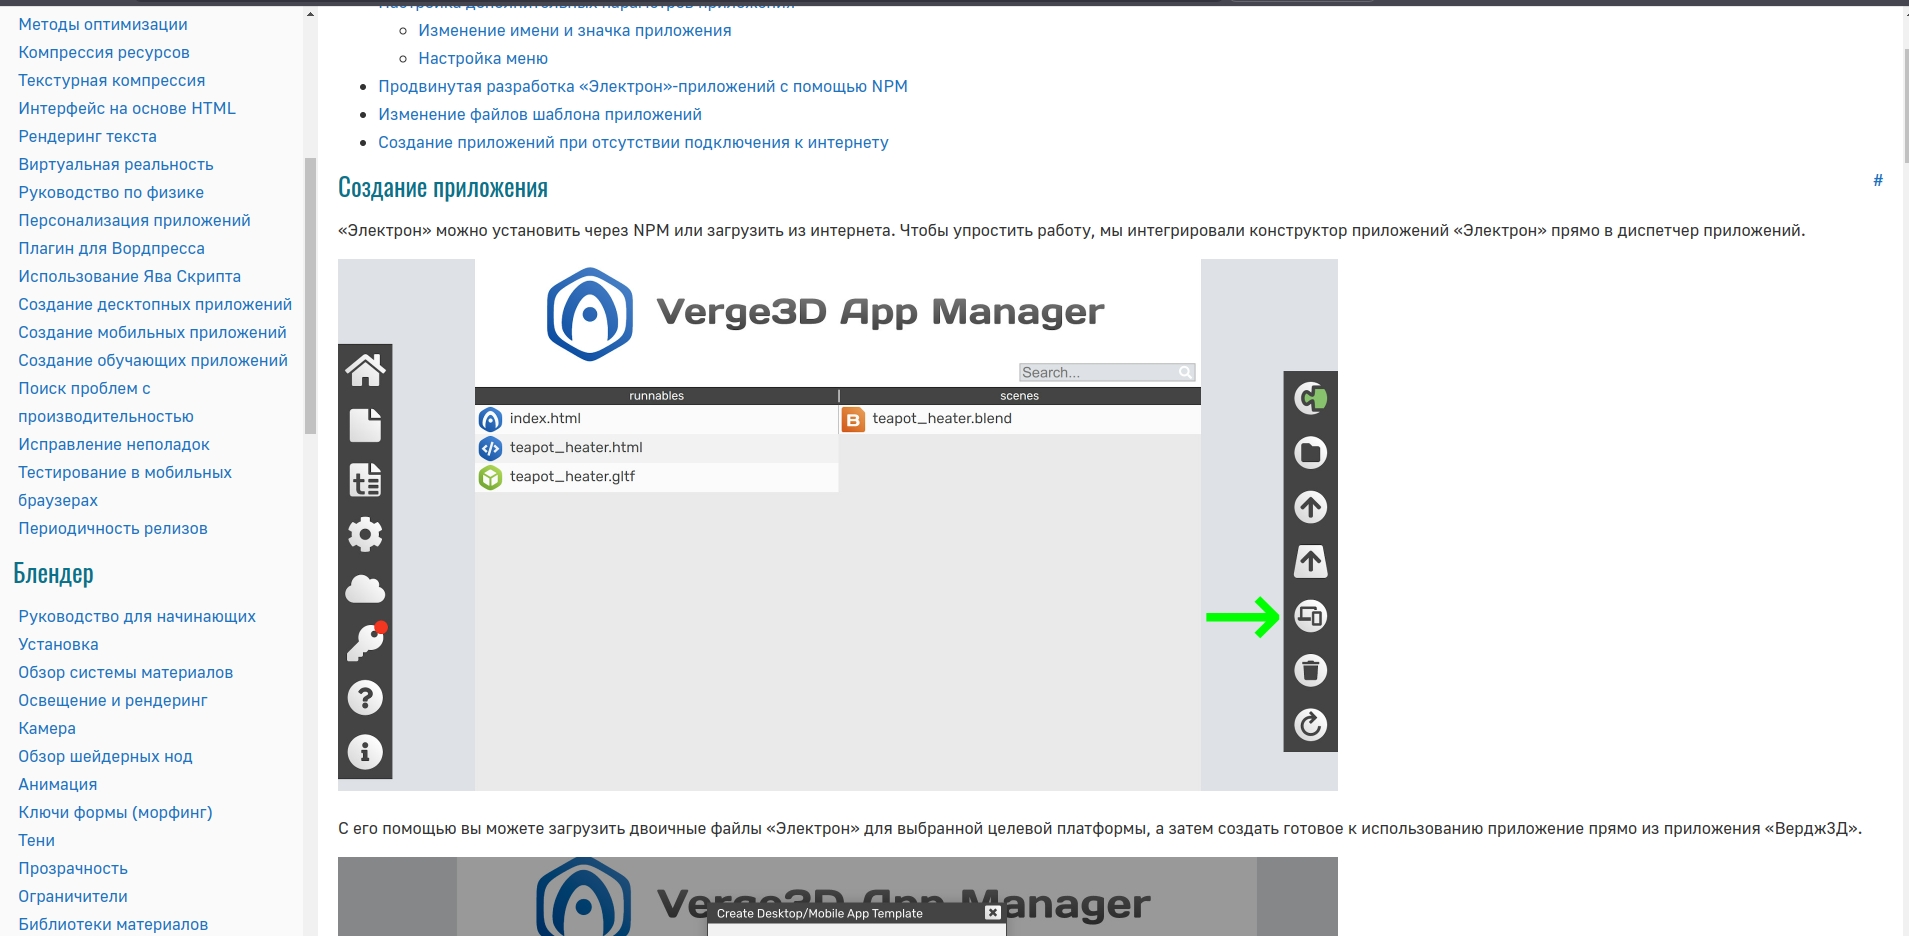Click the home icon in App Manager sidebar
The height and width of the screenshot is (936, 1909).
click(x=365, y=371)
